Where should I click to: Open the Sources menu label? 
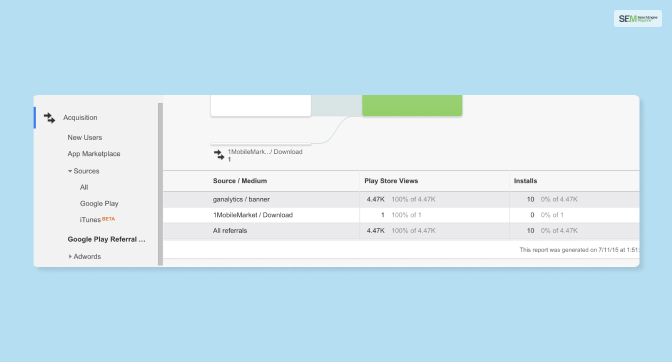pos(86,171)
